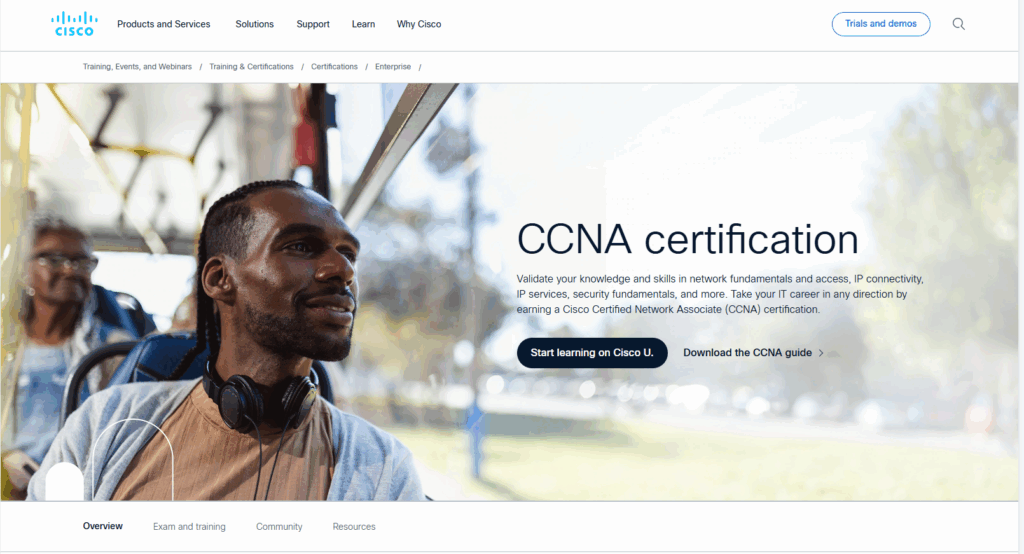The height and width of the screenshot is (554, 1024).
Task: Open the Certifications breadcrumb link
Action: point(334,67)
